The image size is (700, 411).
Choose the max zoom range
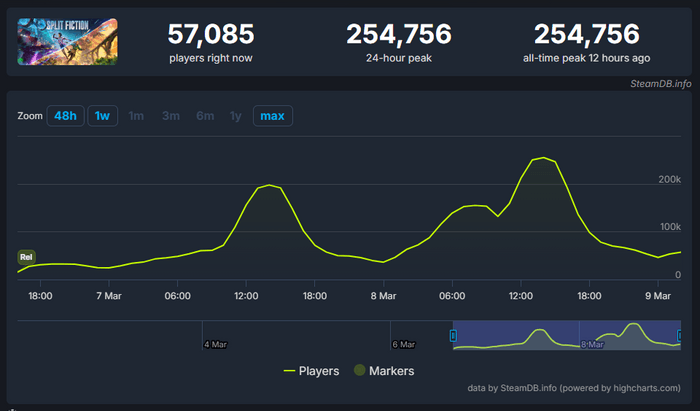(272, 116)
